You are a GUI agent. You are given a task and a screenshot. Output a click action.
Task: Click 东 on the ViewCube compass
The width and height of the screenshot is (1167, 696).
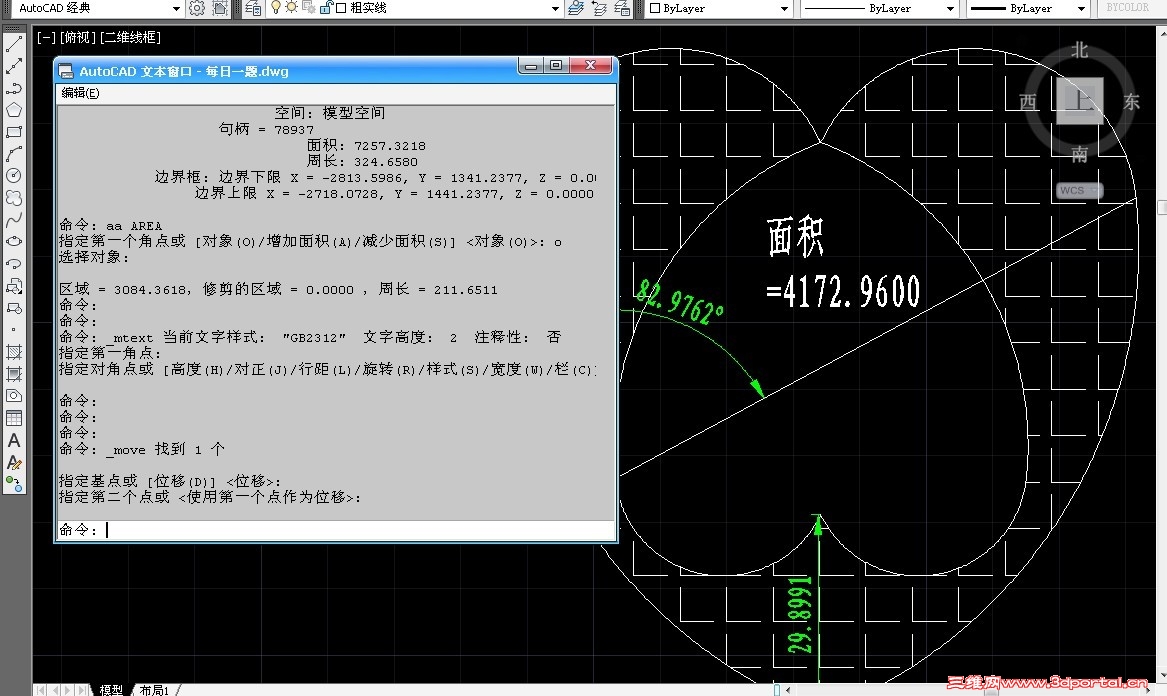click(1131, 102)
